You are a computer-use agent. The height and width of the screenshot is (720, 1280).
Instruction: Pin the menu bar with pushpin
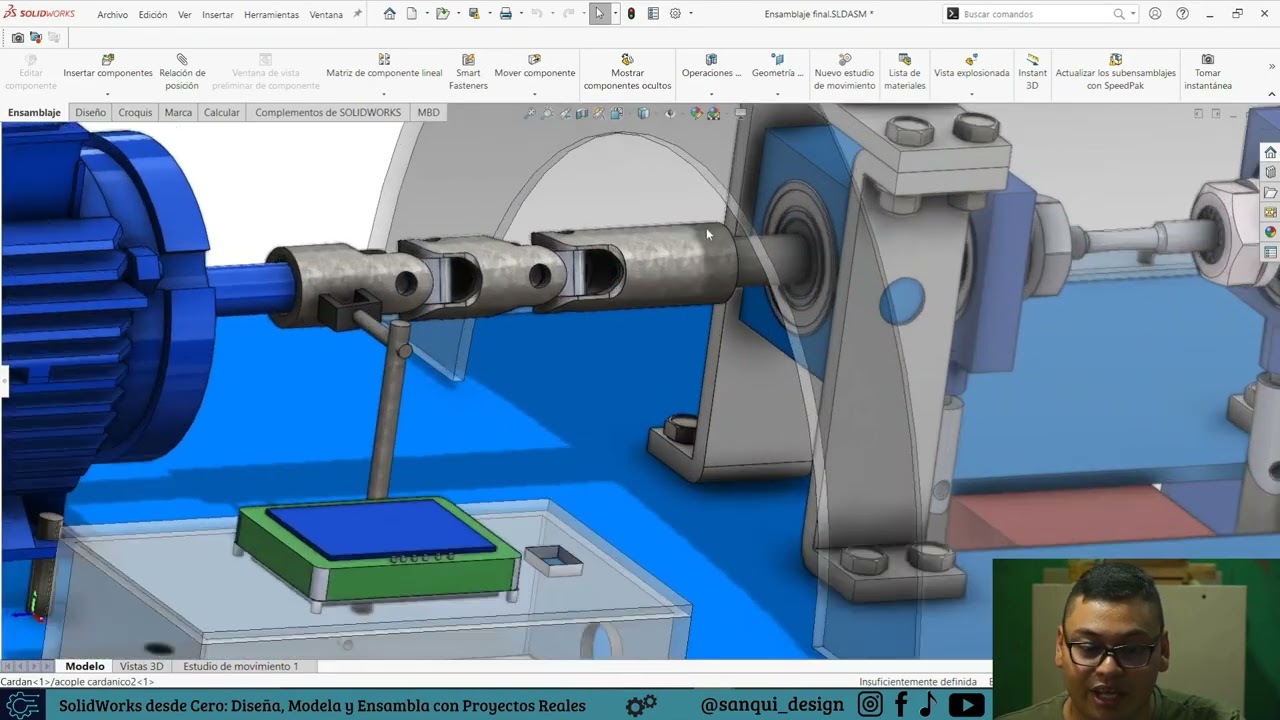click(x=357, y=14)
